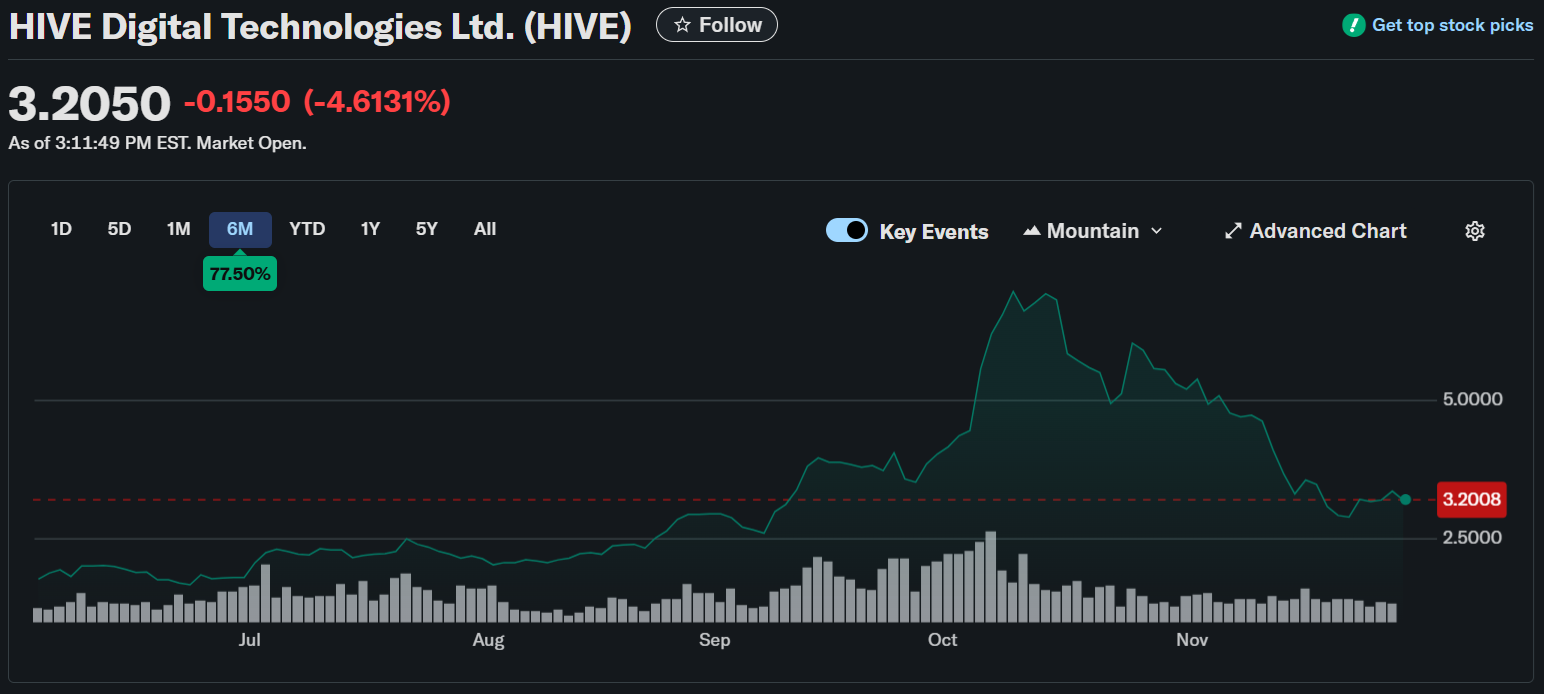
Task: Open chart settings gear icon
Action: click(1474, 231)
